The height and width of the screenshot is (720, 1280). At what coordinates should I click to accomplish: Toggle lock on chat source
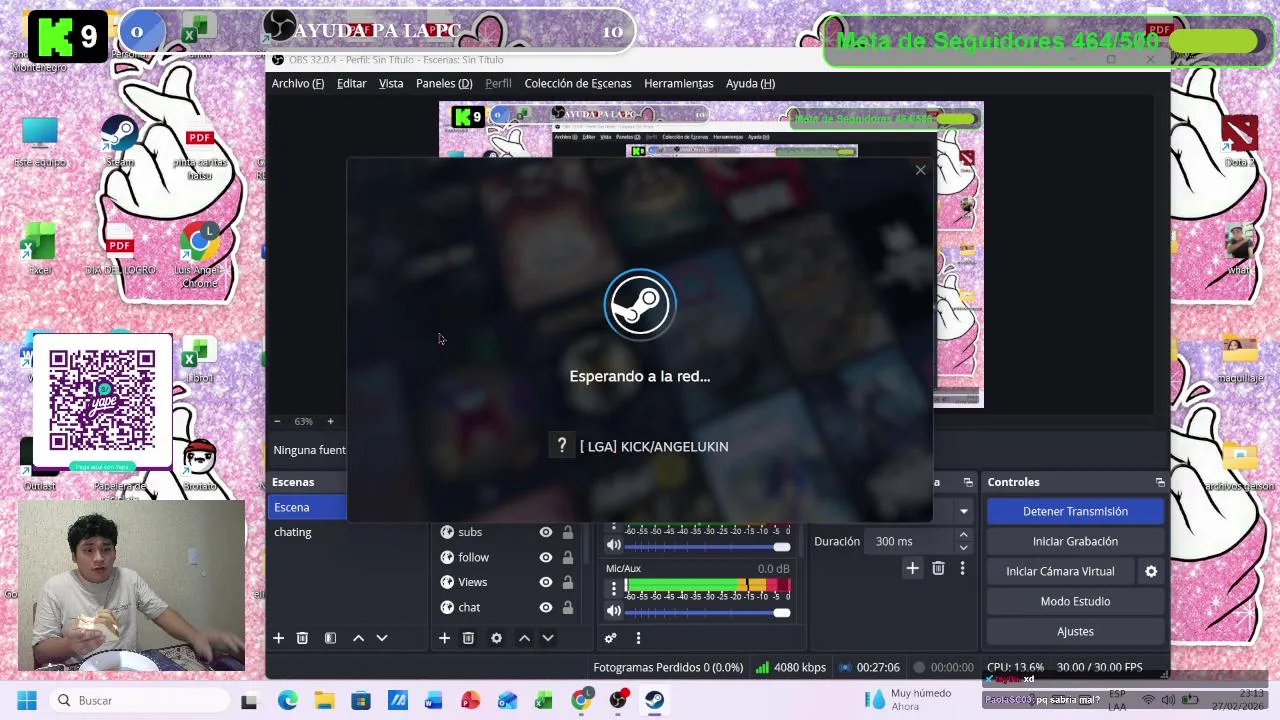tap(568, 607)
